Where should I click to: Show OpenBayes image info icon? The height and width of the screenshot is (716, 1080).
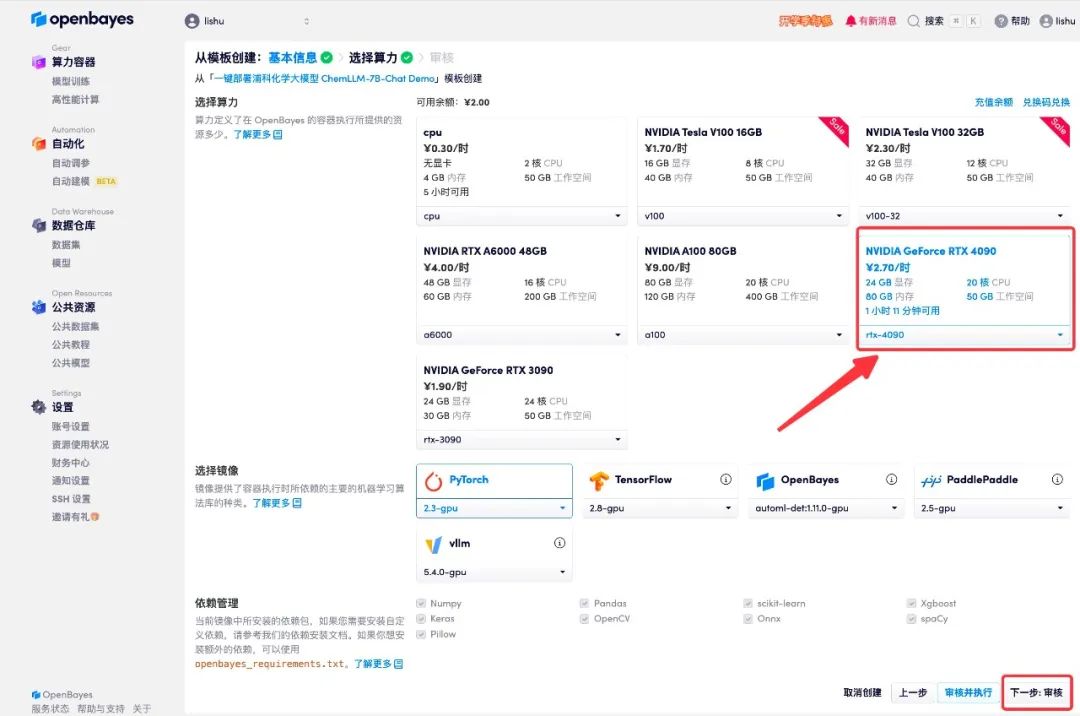click(x=891, y=479)
